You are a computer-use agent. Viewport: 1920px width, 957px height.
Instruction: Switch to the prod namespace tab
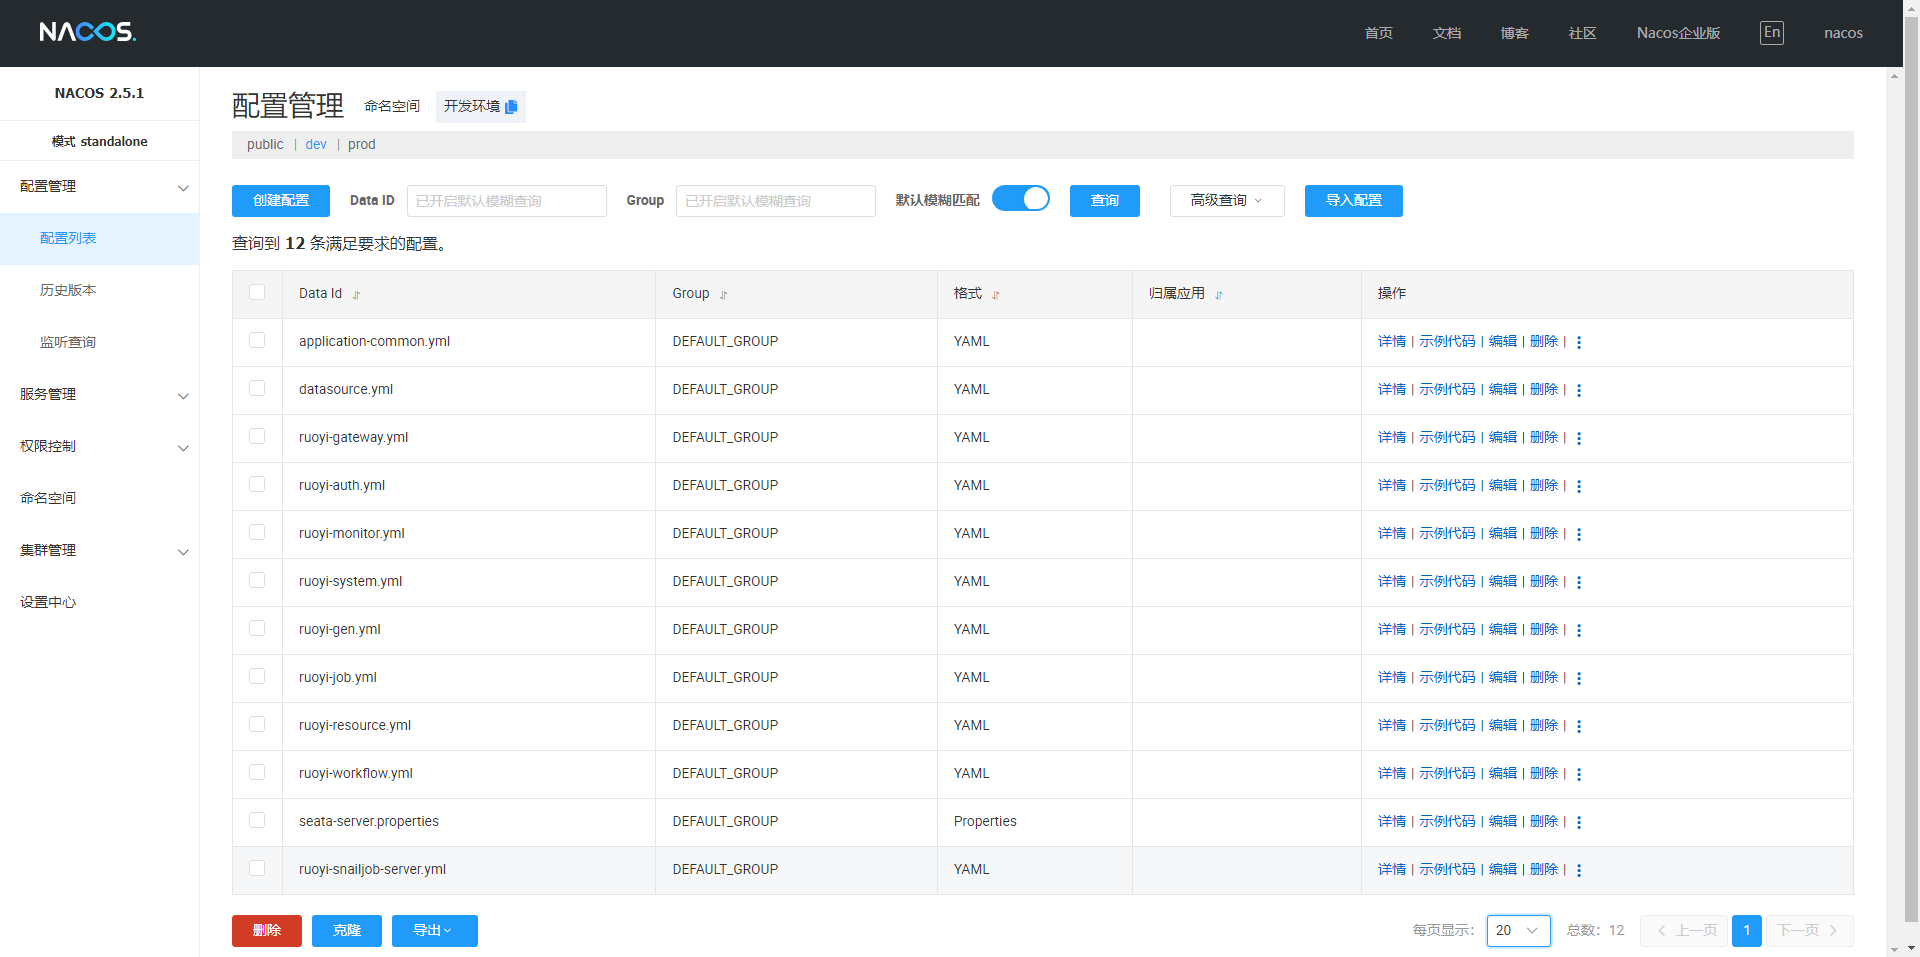(361, 145)
